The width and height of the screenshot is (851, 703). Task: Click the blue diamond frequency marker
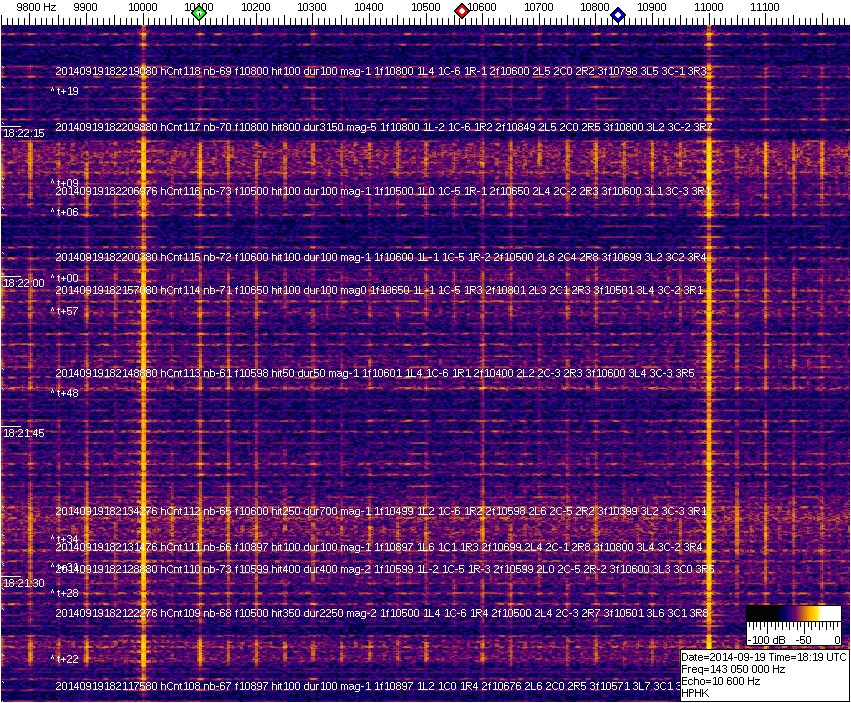click(x=618, y=15)
